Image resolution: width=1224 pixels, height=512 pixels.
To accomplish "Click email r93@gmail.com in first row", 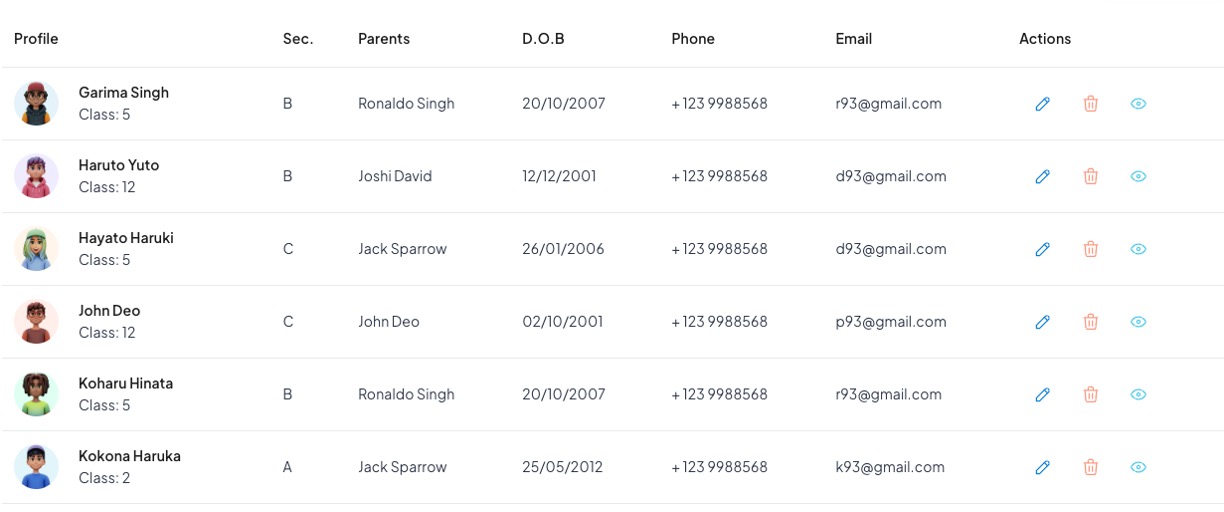I will (x=888, y=104).
